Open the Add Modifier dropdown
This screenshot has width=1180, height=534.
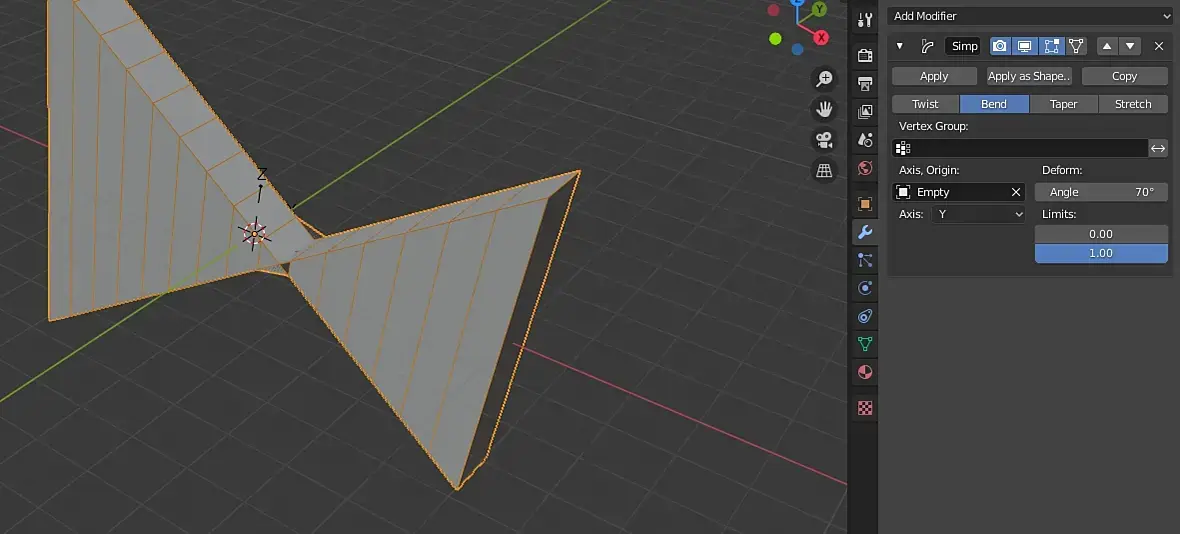(x=1029, y=16)
